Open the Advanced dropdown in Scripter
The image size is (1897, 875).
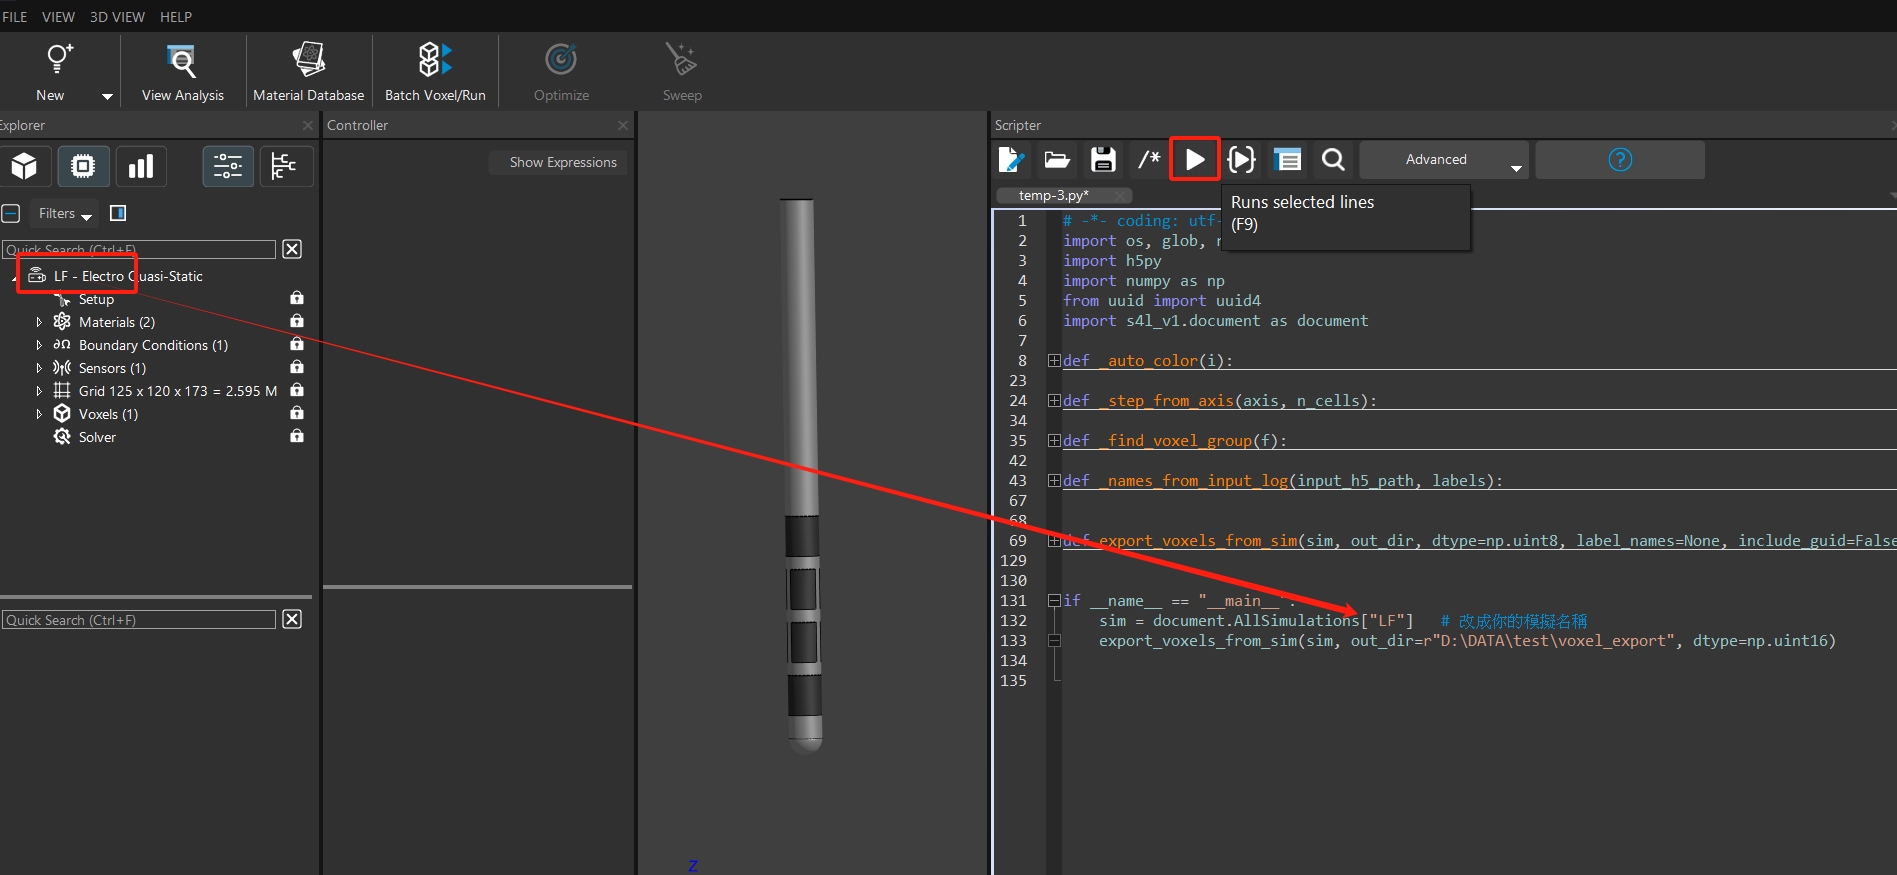point(1443,160)
